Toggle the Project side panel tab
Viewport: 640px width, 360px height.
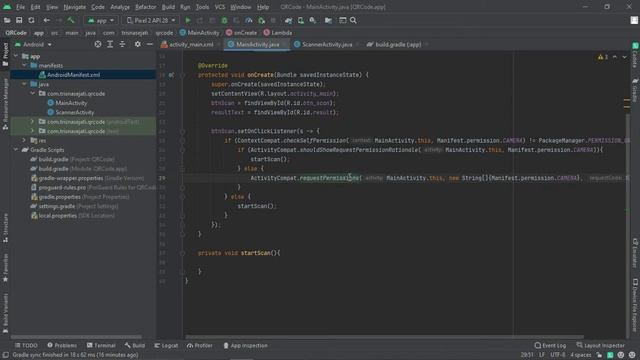5,54
